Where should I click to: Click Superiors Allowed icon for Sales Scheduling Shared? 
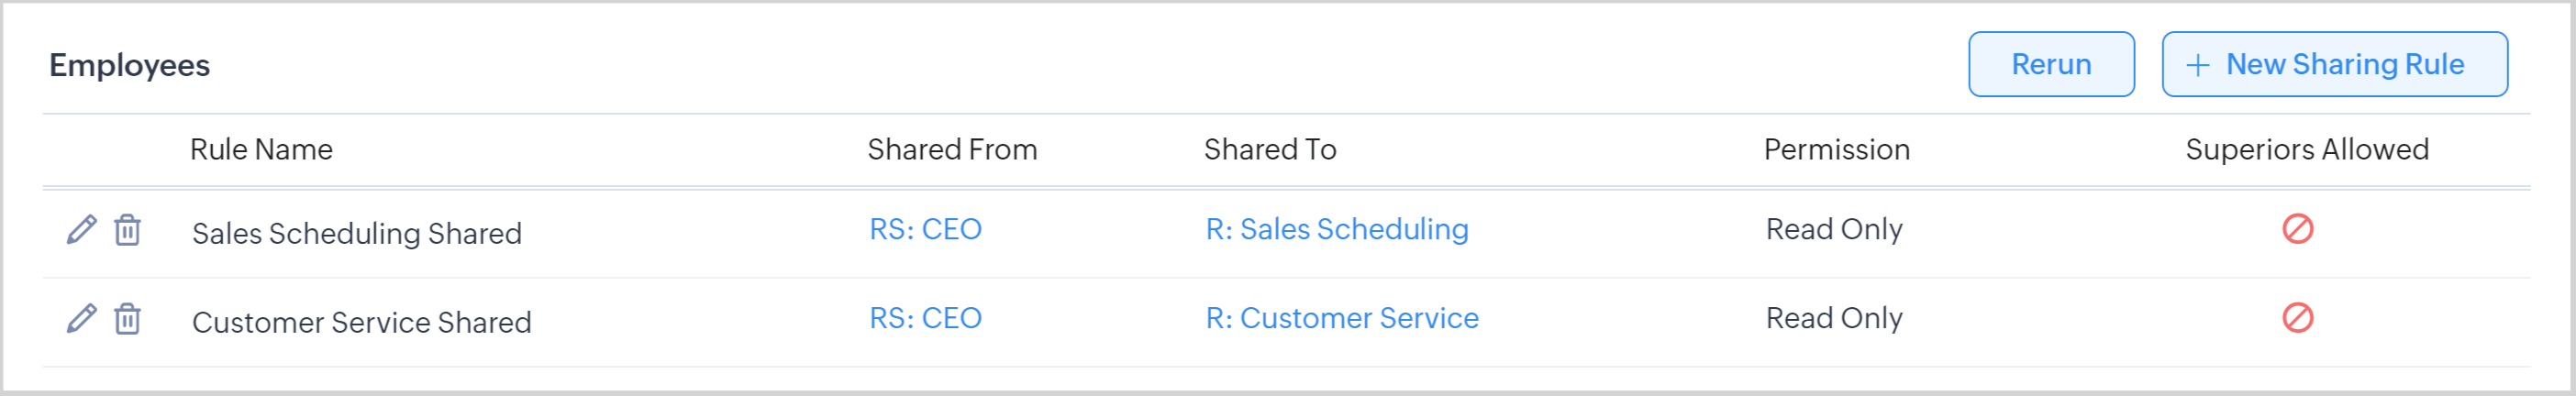coord(2297,229)
